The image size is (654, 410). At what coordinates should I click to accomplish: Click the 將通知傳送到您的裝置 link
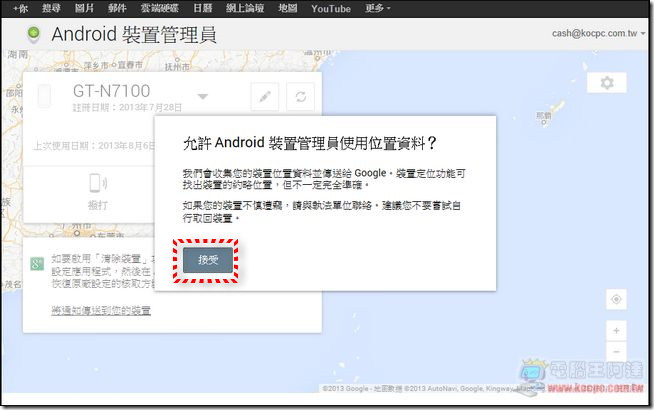[101, 311]
